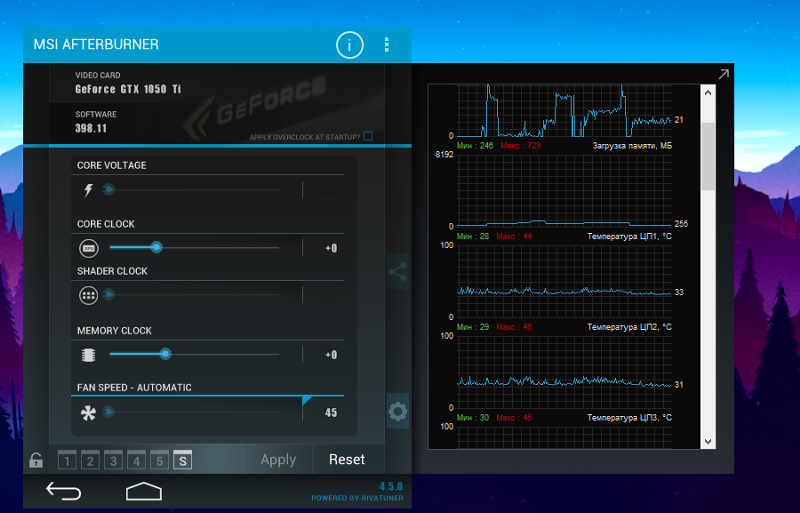Tap the back arrow navigation button
800x513 pixels.
[64, 492]
